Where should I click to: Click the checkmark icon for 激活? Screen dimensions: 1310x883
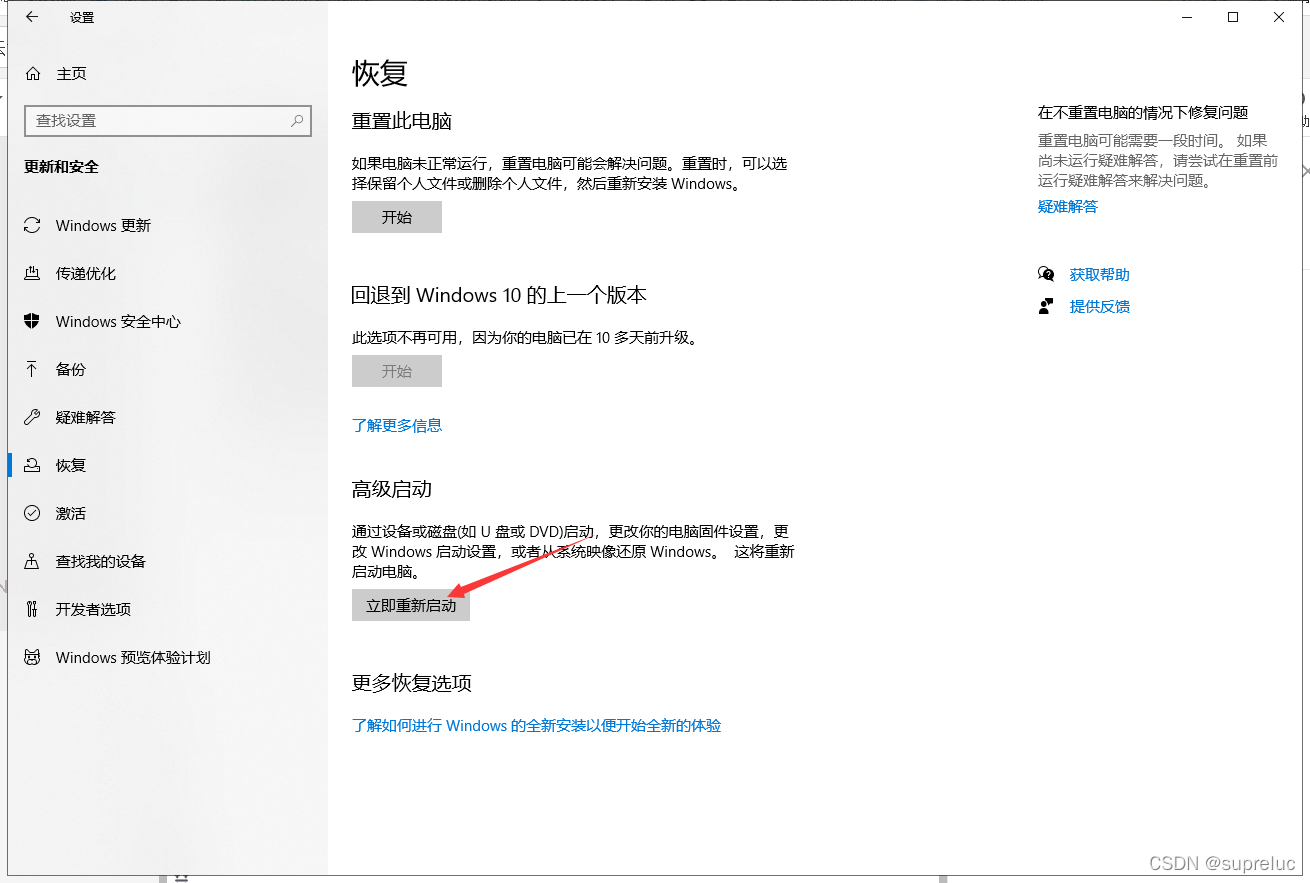tap(33, 514)
